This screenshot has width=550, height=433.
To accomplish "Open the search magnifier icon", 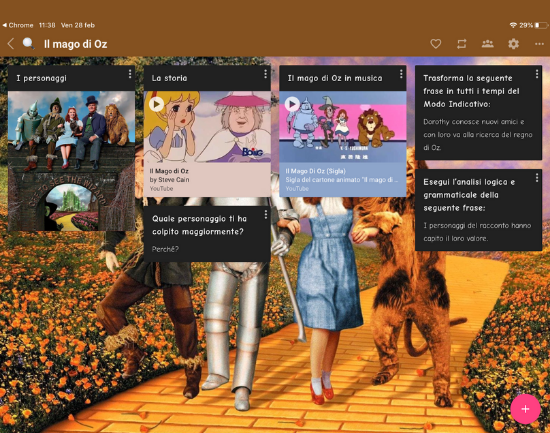I will click(x=28, y=44).
